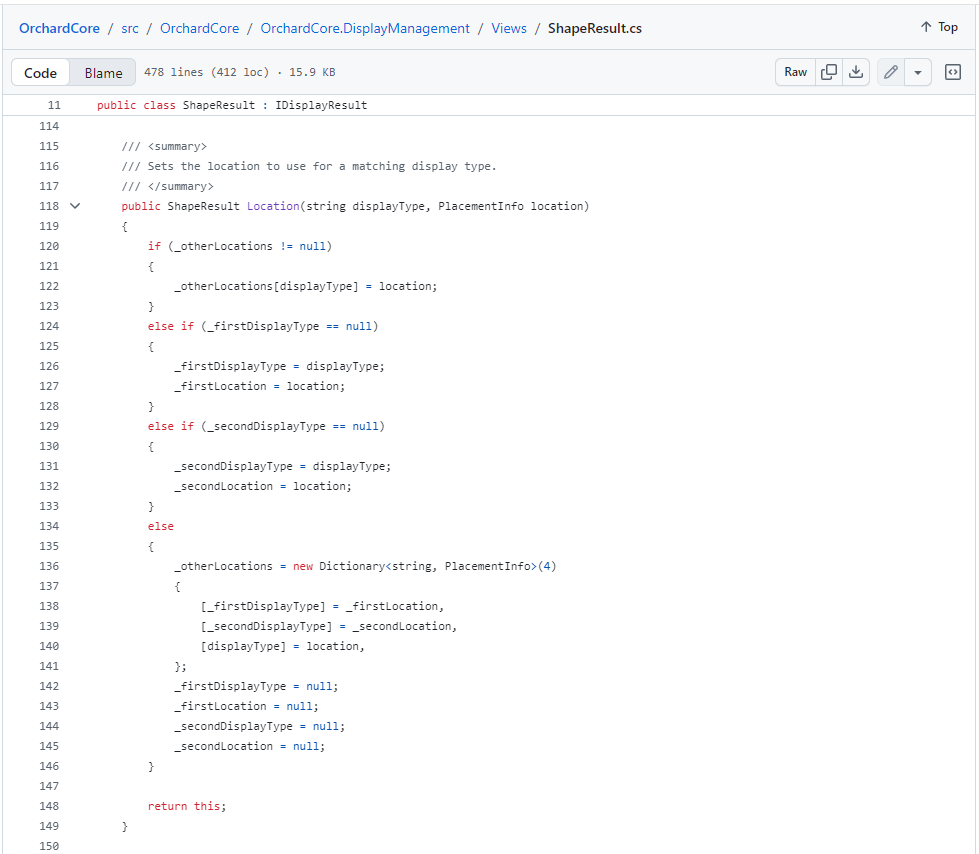Select line number 124
The width and height of the screenshot is (979, 854).
click(49, 326)
